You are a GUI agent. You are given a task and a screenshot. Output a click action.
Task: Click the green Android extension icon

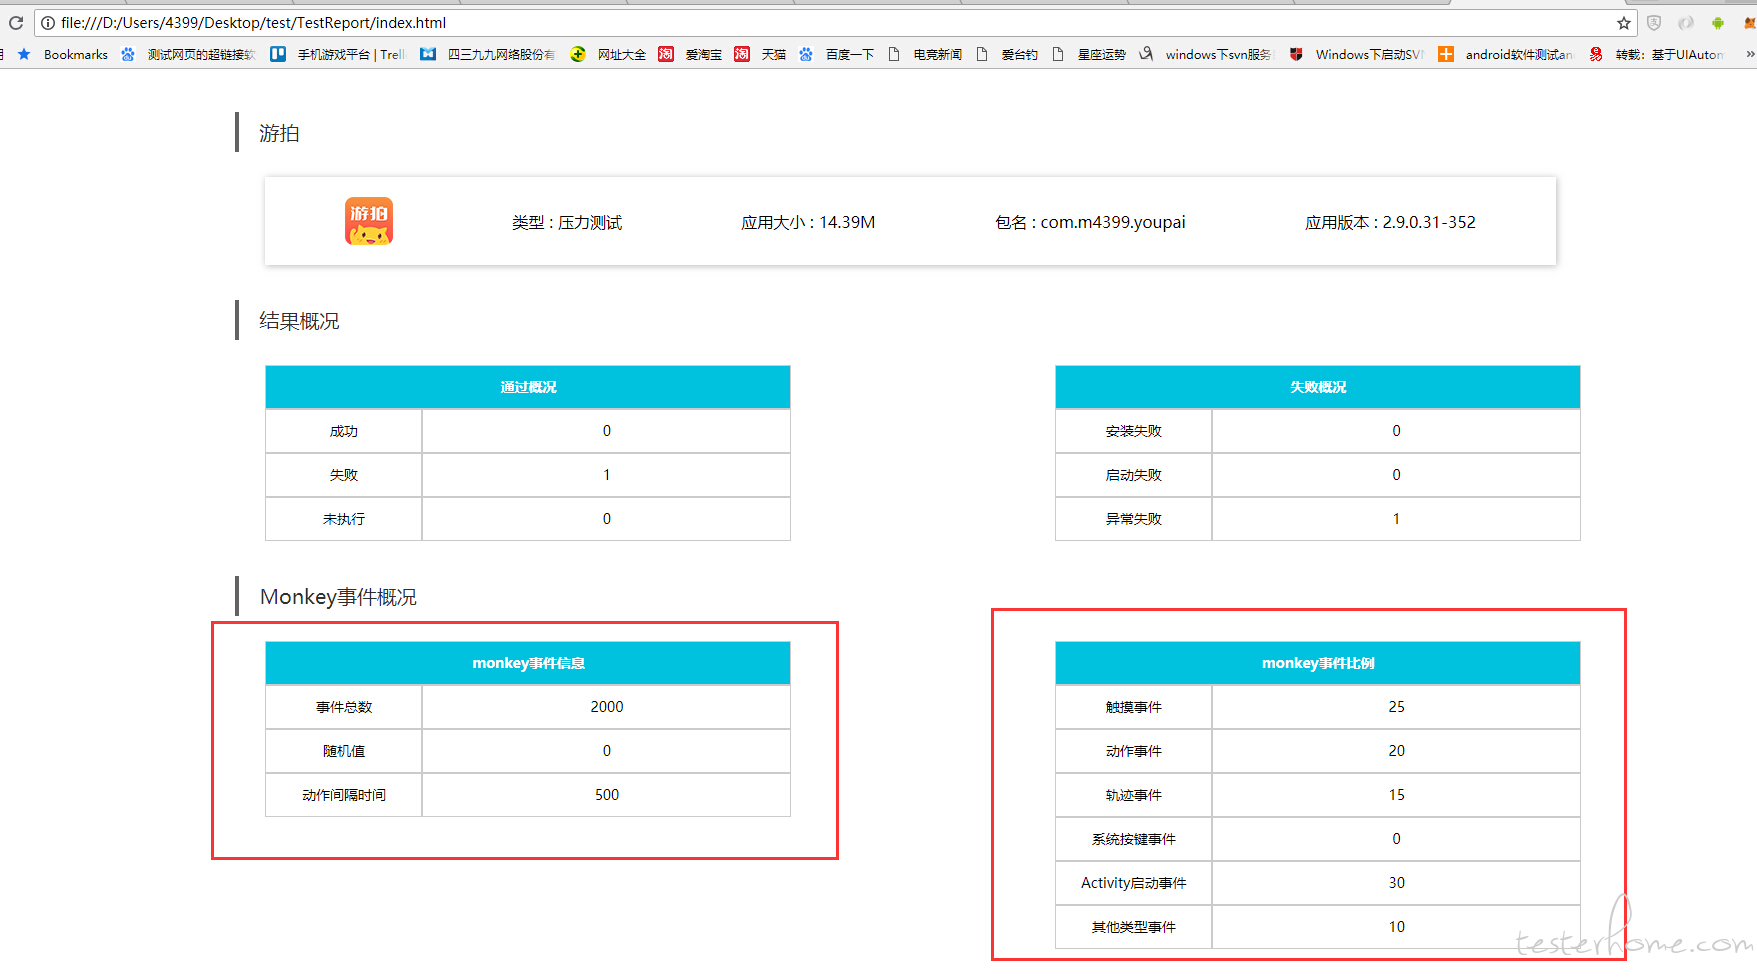click(x=1718, y=23)
